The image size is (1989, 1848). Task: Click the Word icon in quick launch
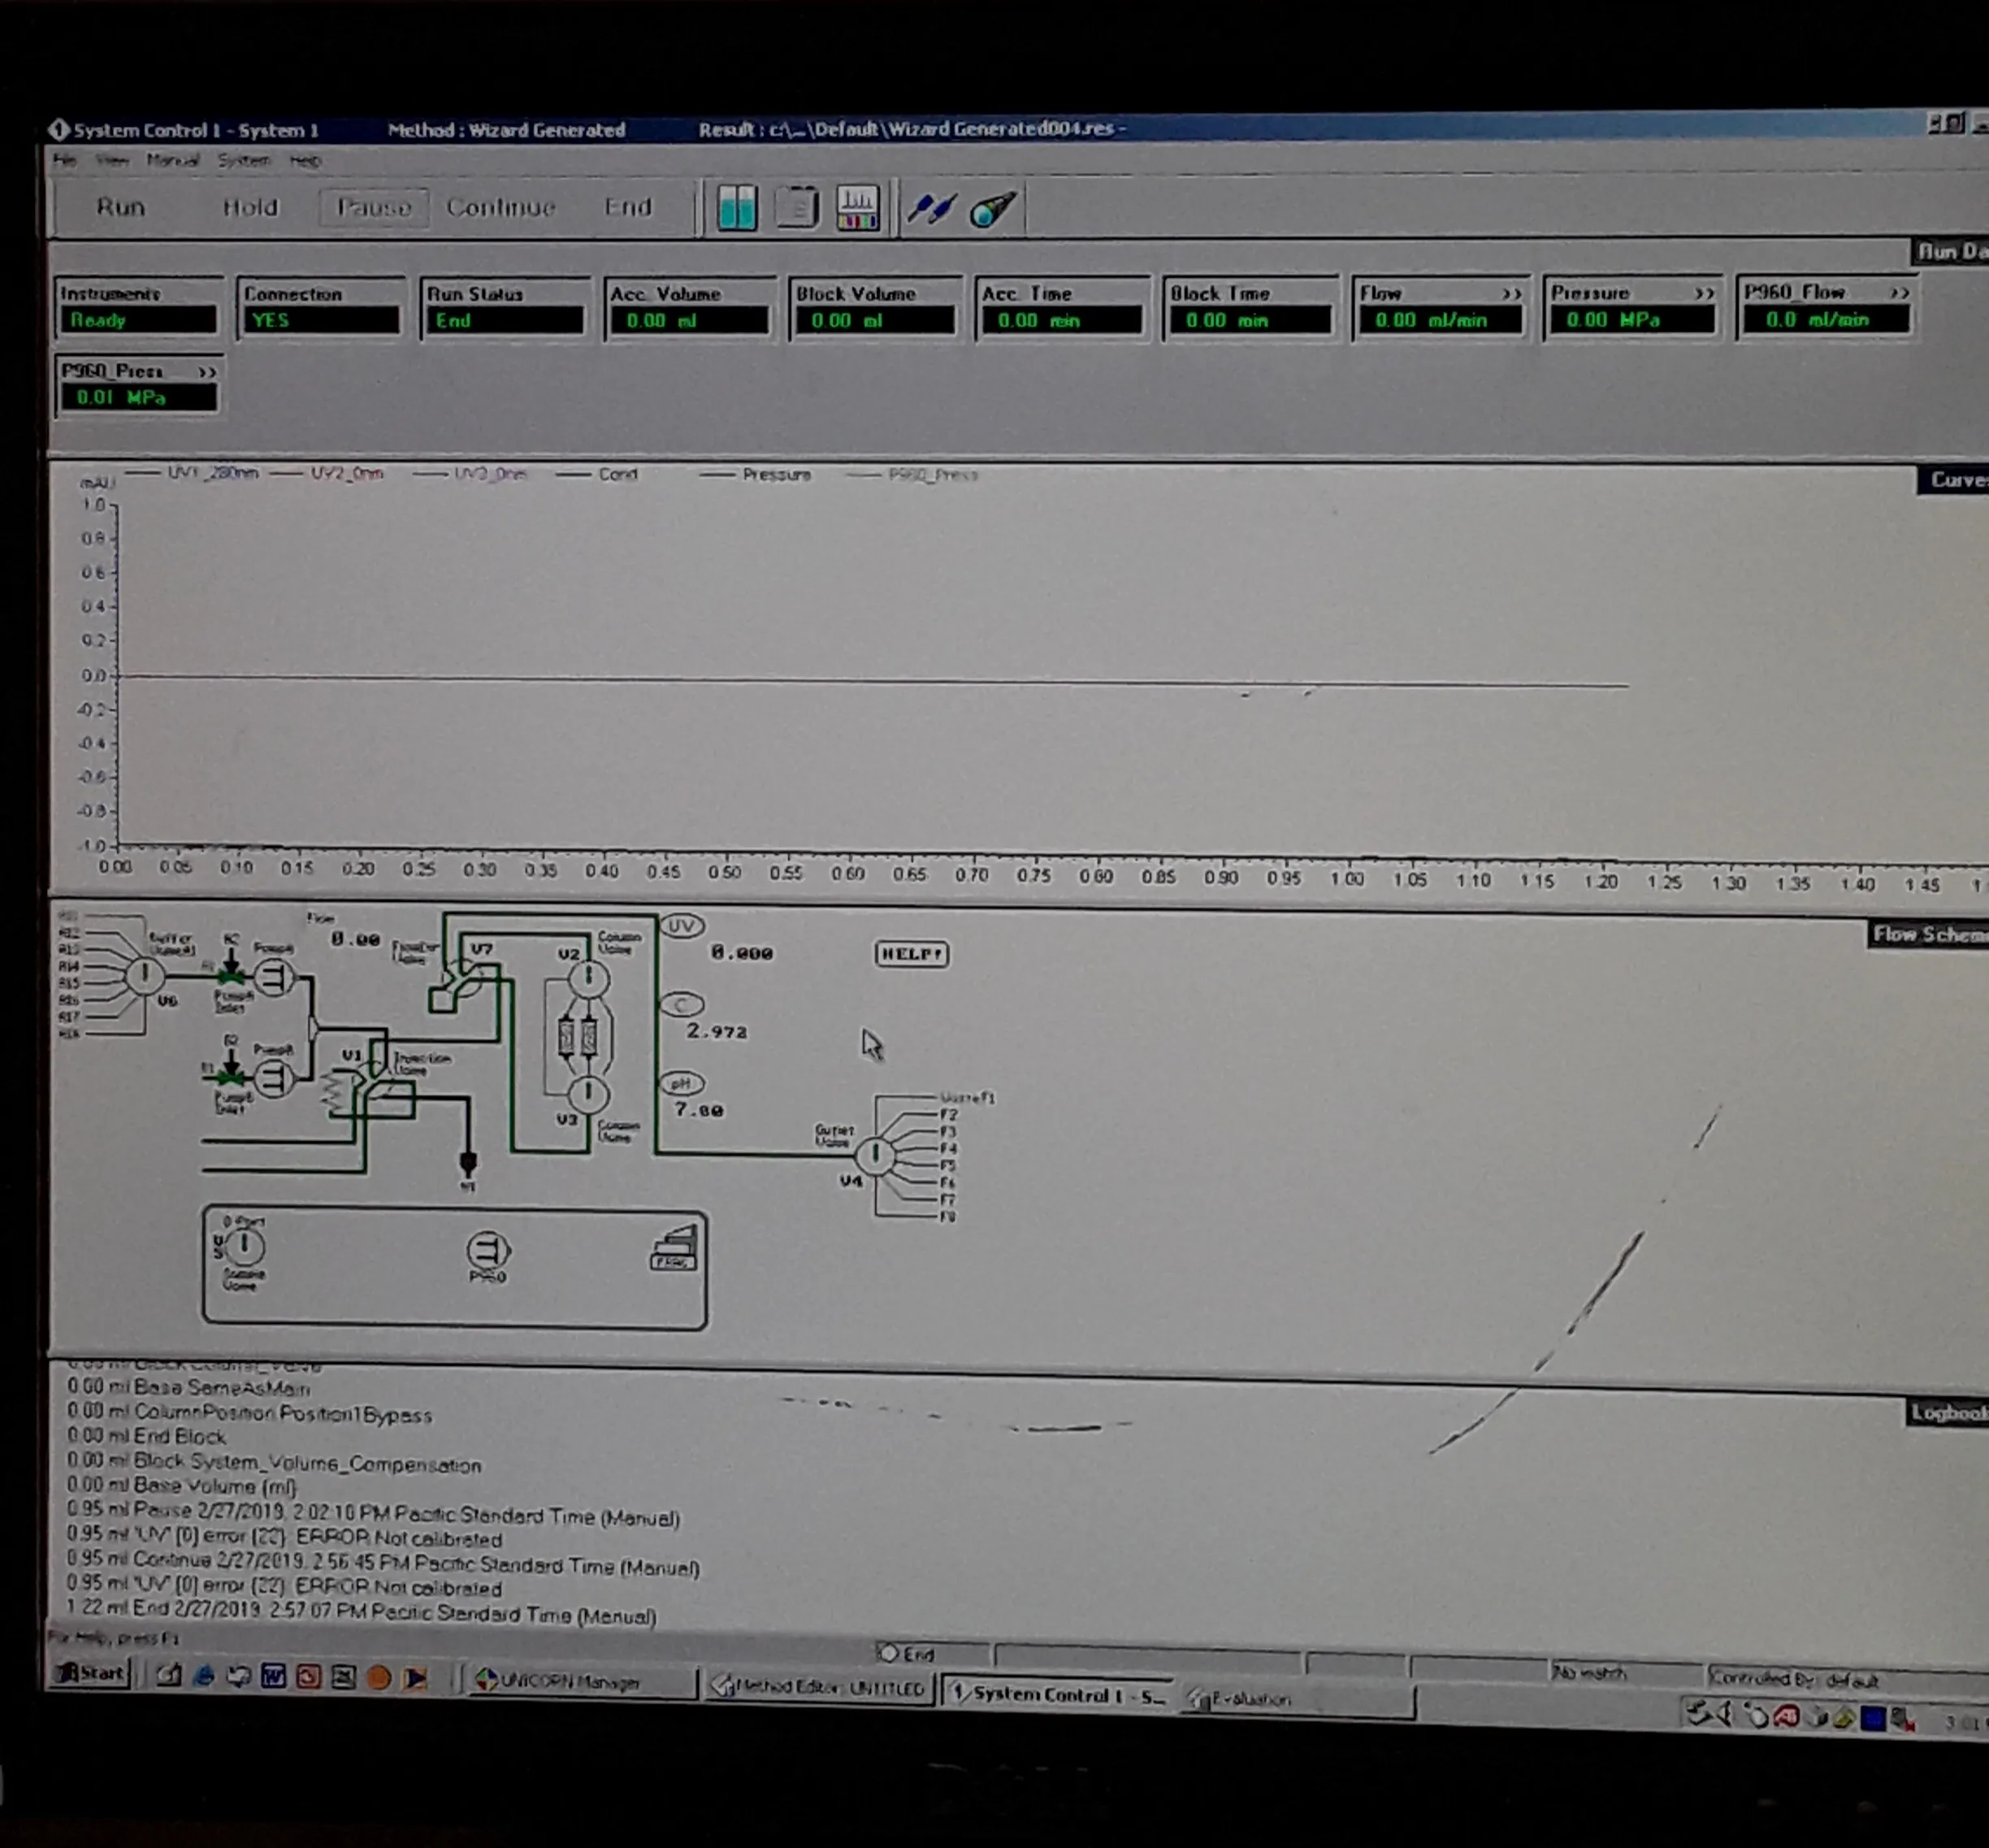(273, 1676)
